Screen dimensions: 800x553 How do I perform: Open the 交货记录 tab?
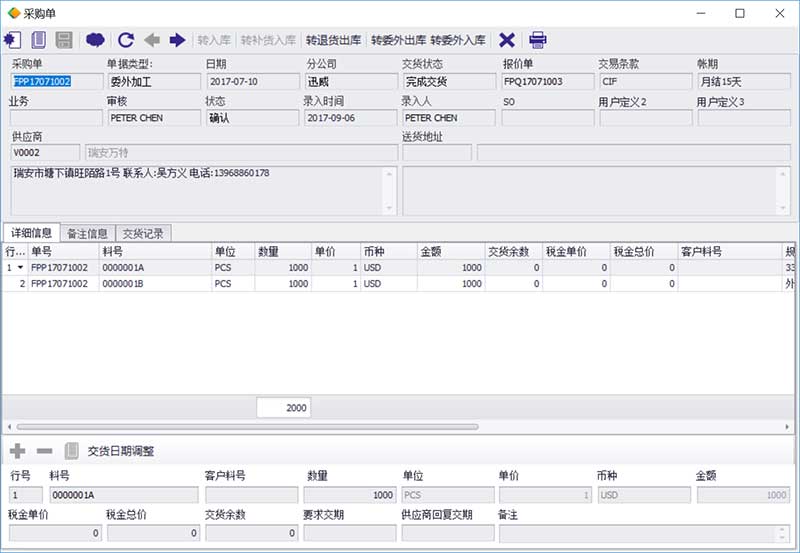pos(144,233)
